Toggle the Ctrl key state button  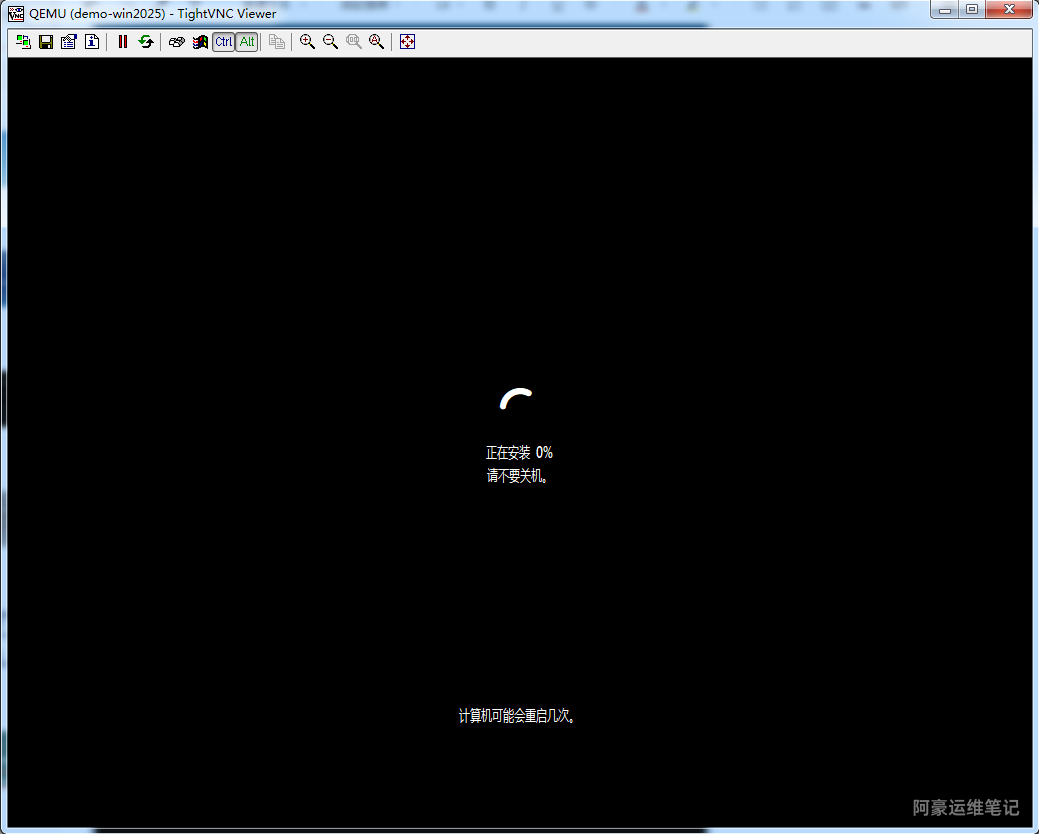point(223,42)
